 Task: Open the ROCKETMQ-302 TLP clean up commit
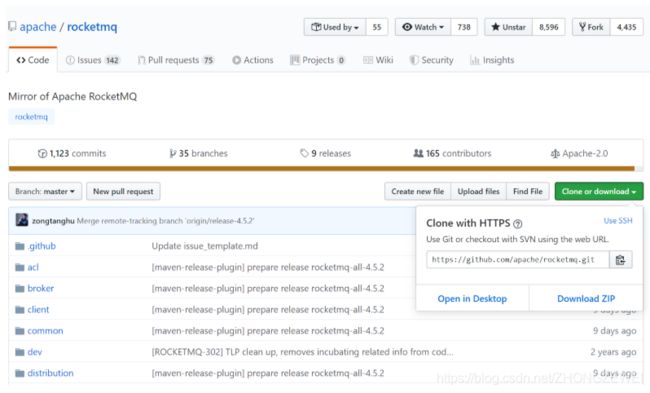point(303,352)
